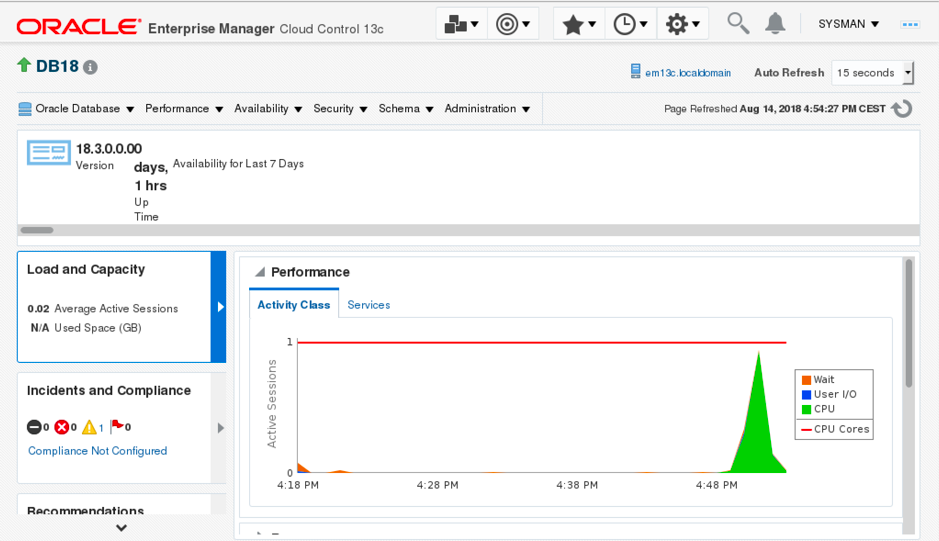Open the SYSMAN user menu
The width and height of the screenshot is (939, 541).
[849, 24]
